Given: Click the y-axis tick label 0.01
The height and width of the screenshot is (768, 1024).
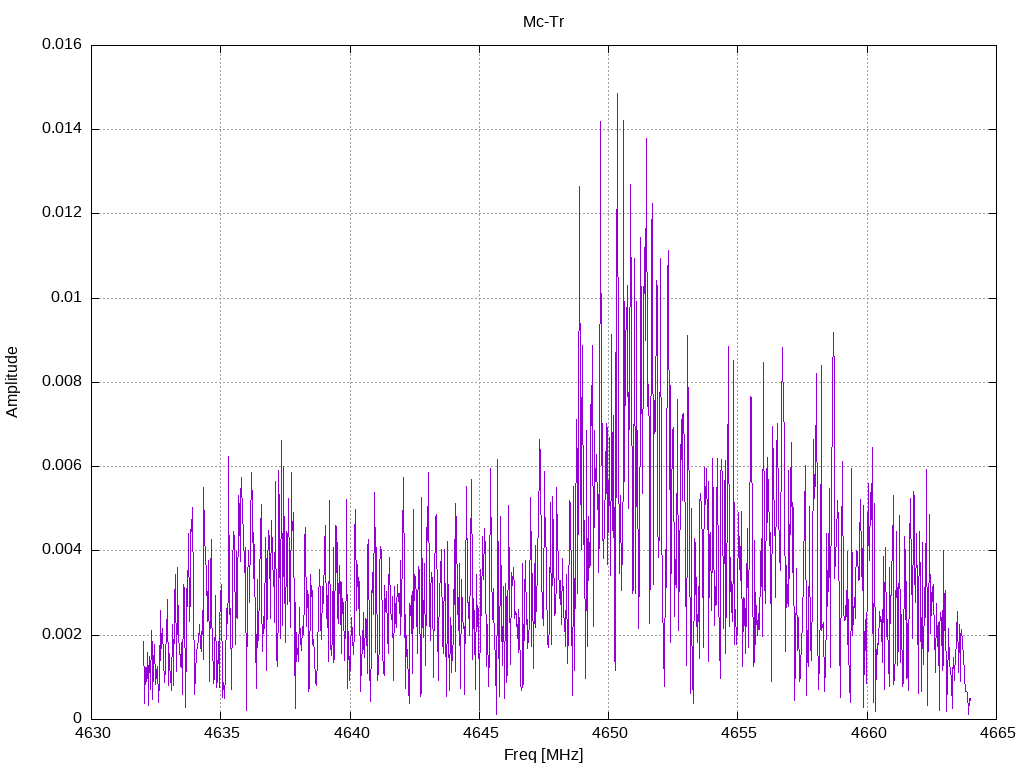Looking at the screenshot, I should tap(67, 298).
